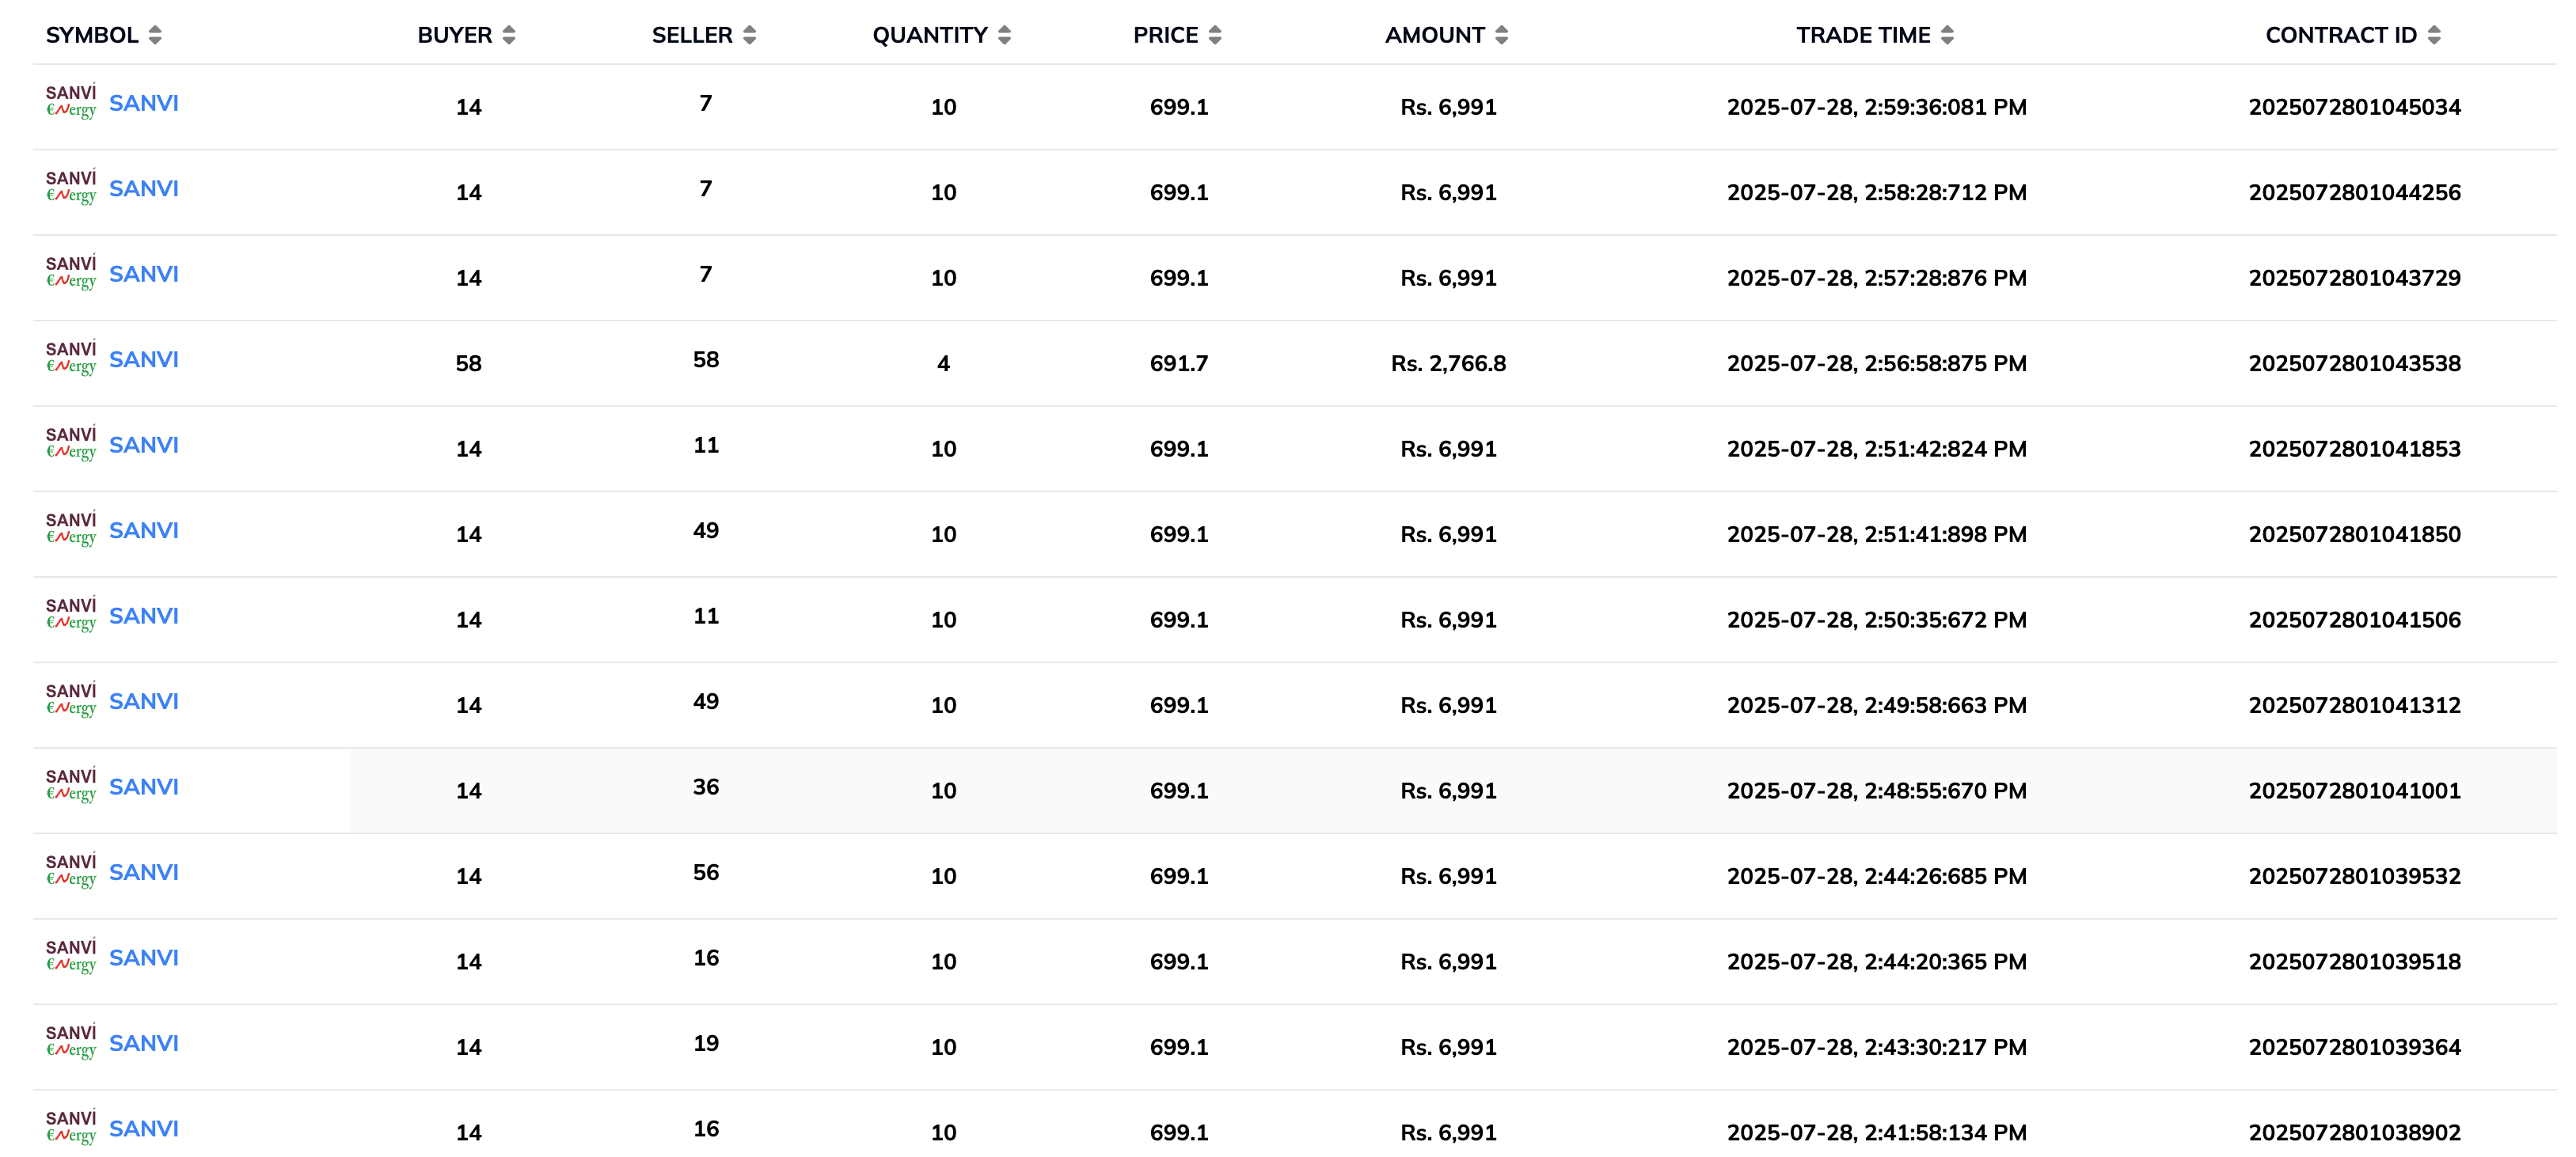Open SANVI link for trade at 2:41:58:134 PM

pos(144,1129)
